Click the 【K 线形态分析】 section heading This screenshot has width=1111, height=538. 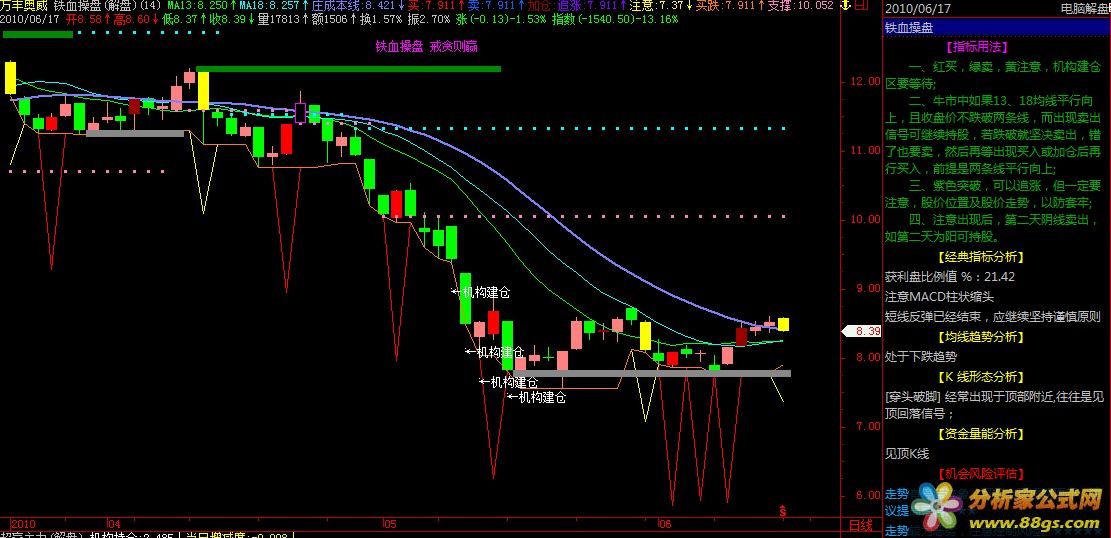[x=981, y=376]
